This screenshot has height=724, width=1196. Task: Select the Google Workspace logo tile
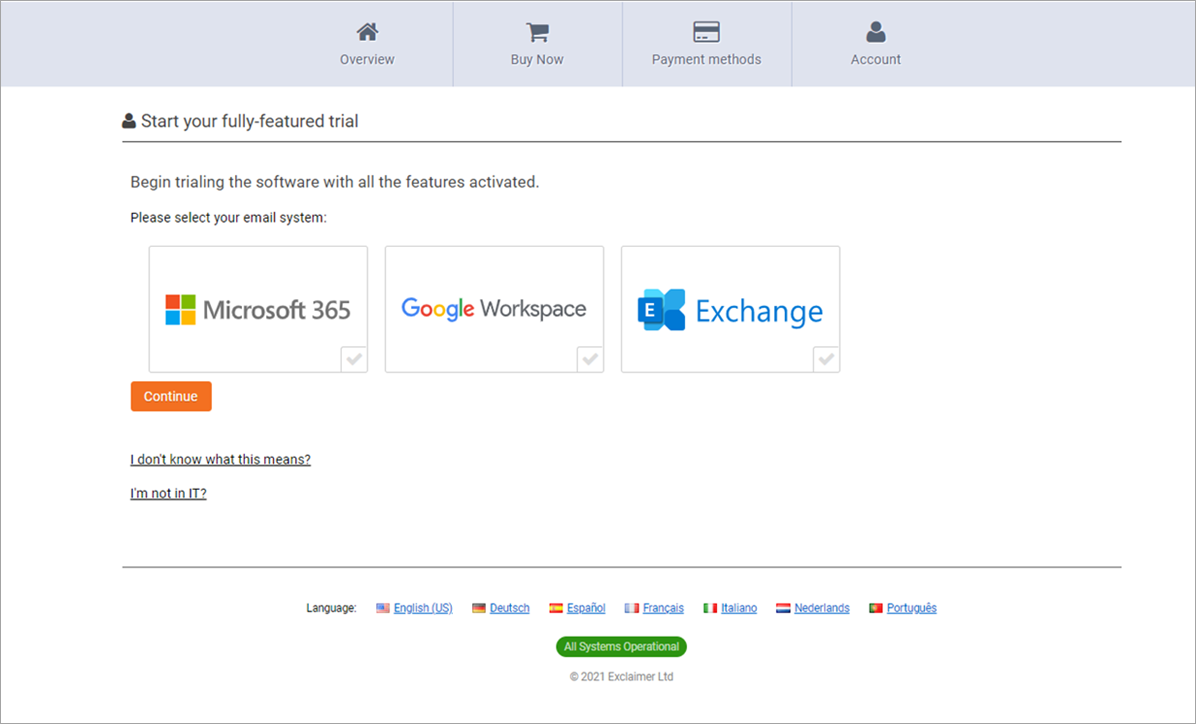pyautogui.click(x=494, y=309)
